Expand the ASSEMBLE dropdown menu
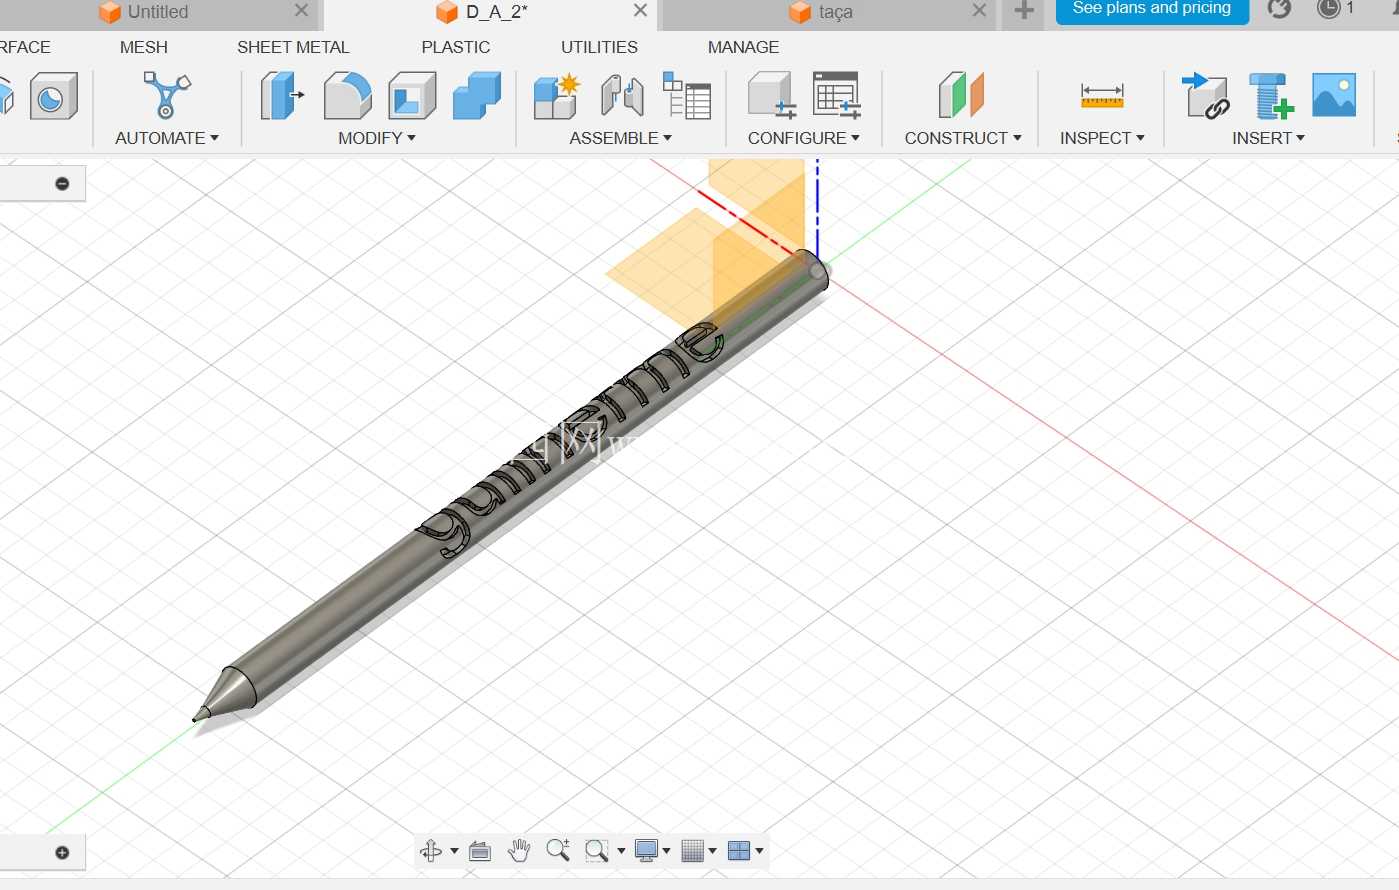 pyautogui.click(x=621, y=138)
